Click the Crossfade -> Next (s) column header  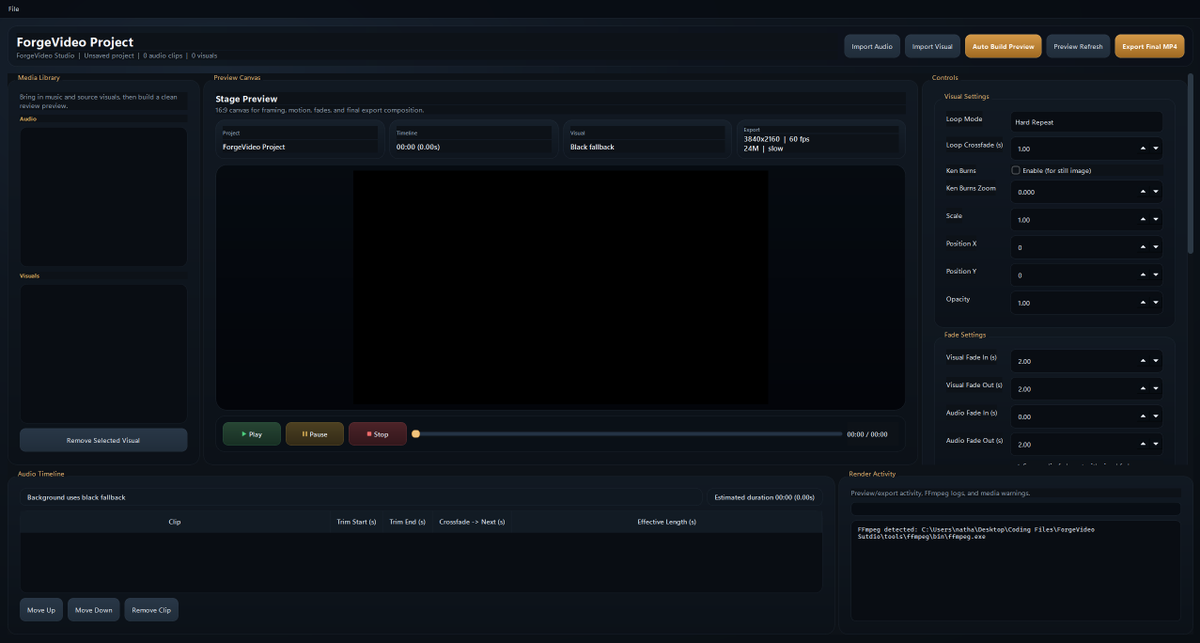(472, 522)
